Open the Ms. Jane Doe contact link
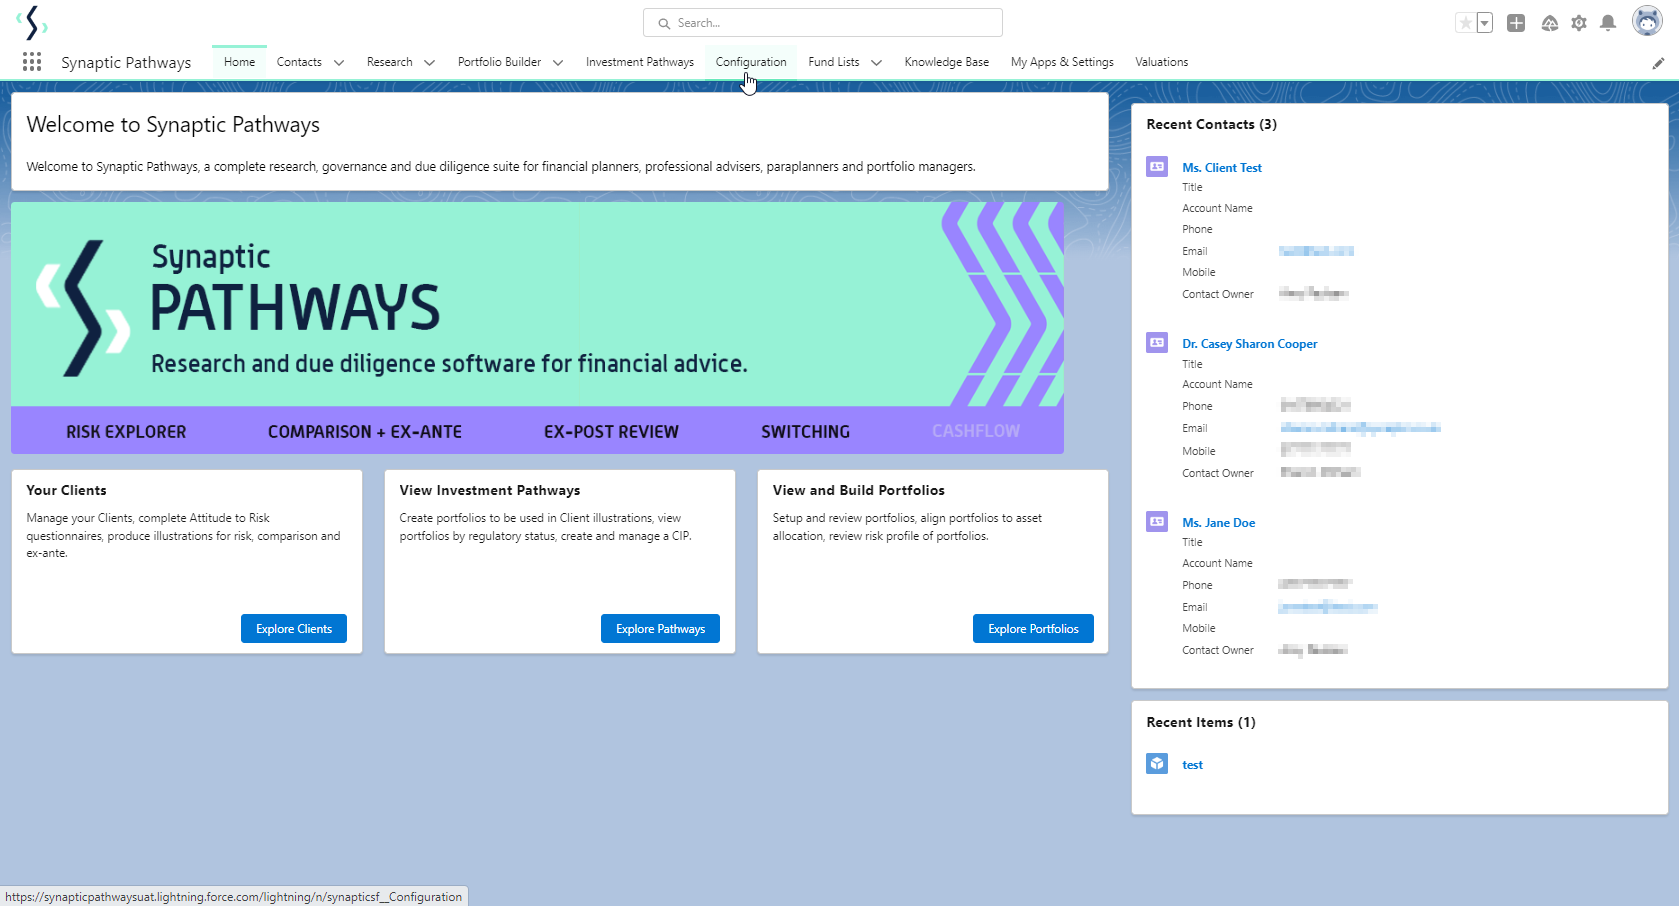Viewport: 1679px width, 906px height. tap(1219, 523)
